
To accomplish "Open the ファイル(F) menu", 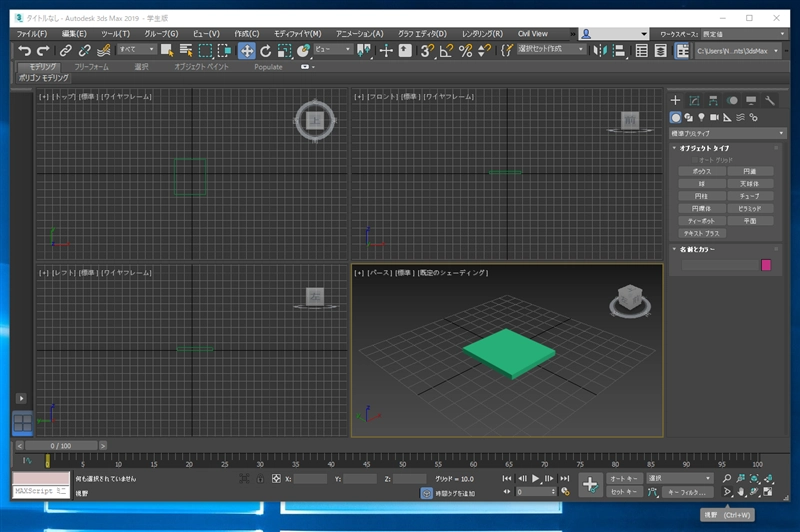I will [x=32, y=34].
